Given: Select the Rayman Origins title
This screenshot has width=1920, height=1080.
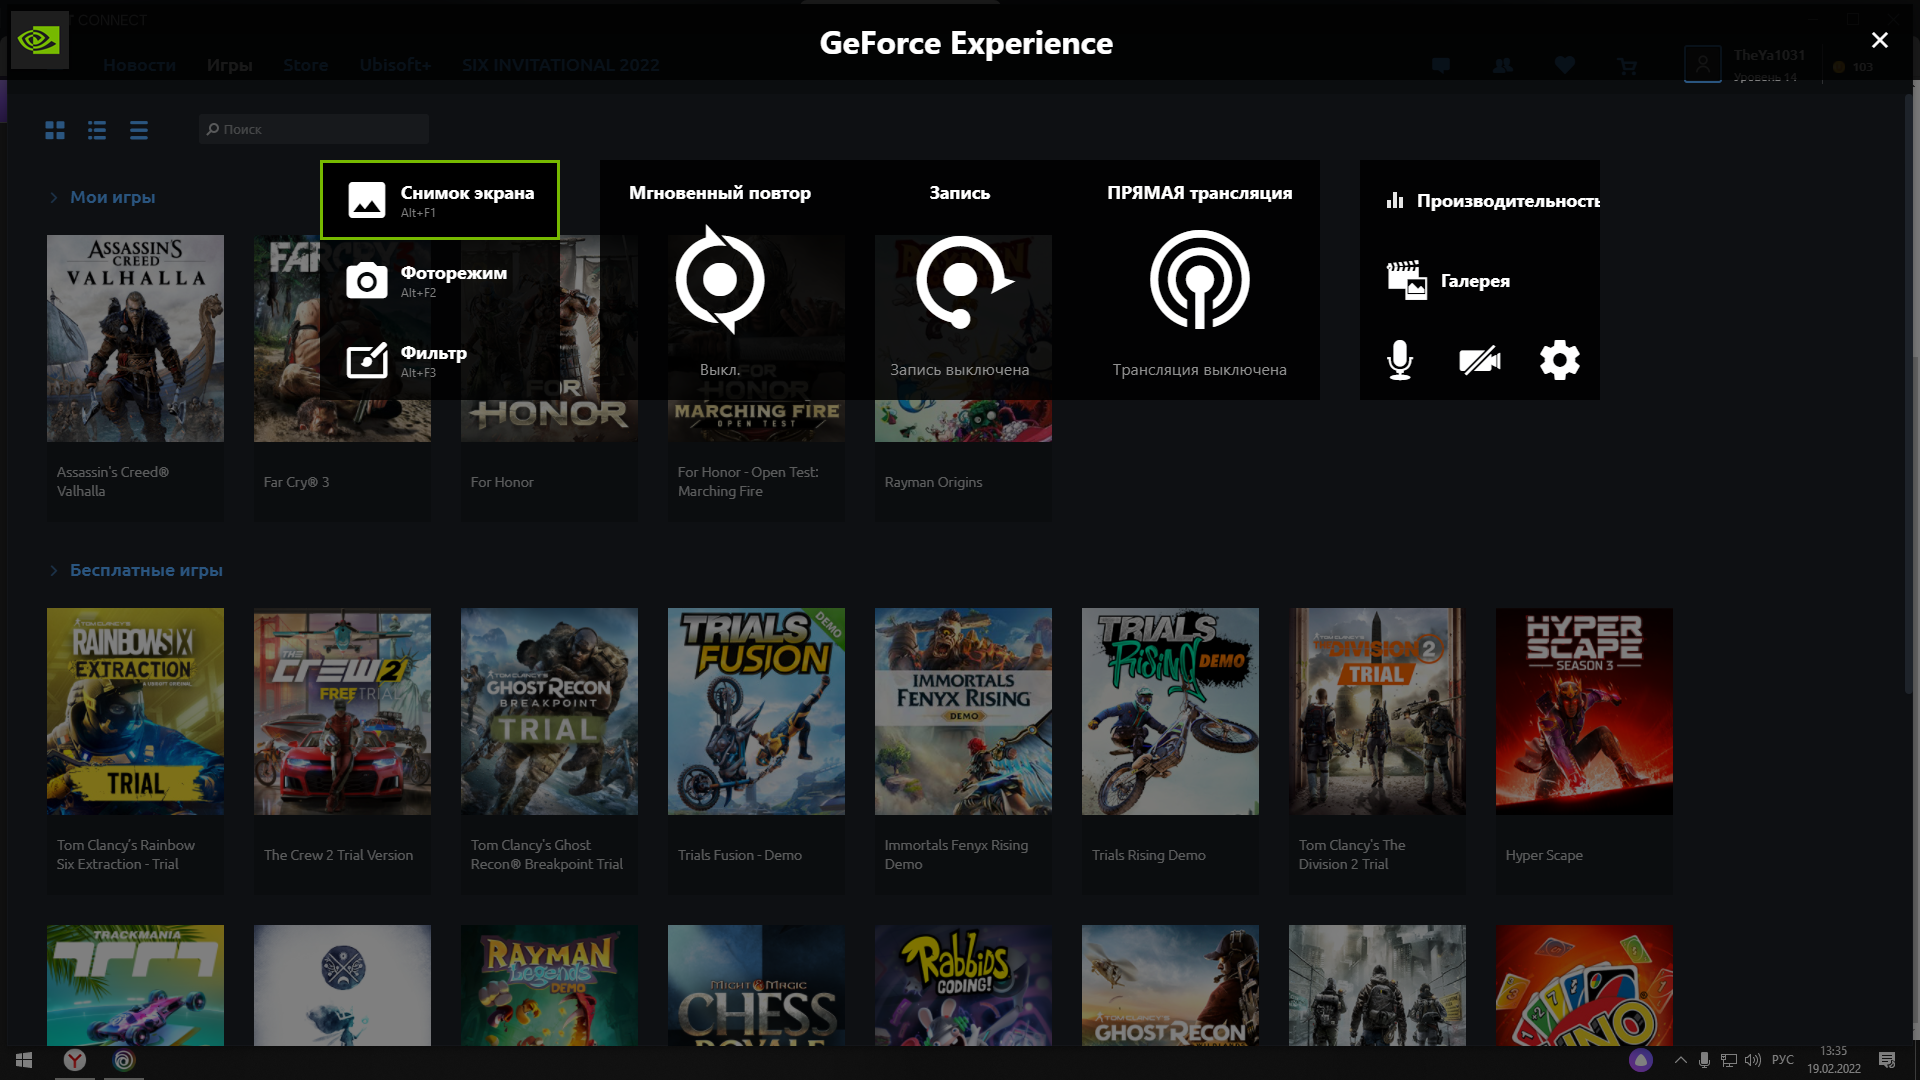Looking at the screenshot, I should [x=933, y=482].
